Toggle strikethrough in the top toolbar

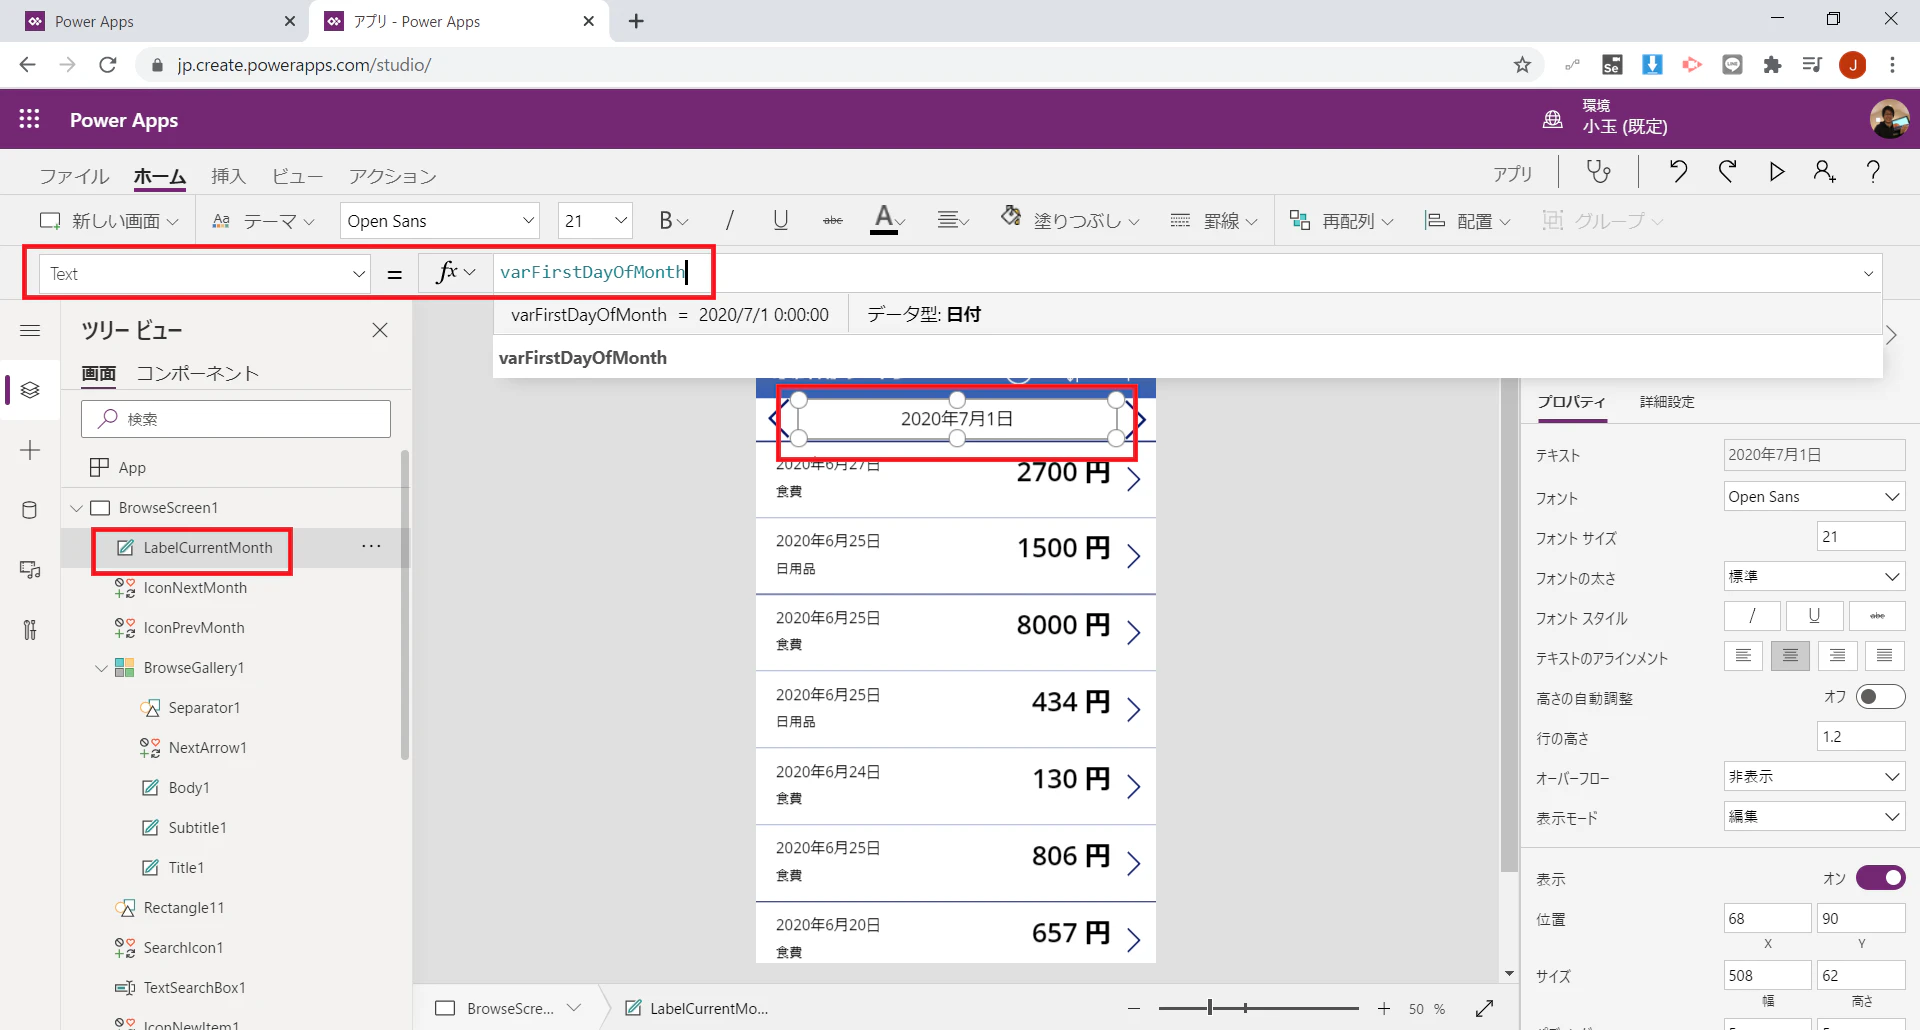(833, 221)
